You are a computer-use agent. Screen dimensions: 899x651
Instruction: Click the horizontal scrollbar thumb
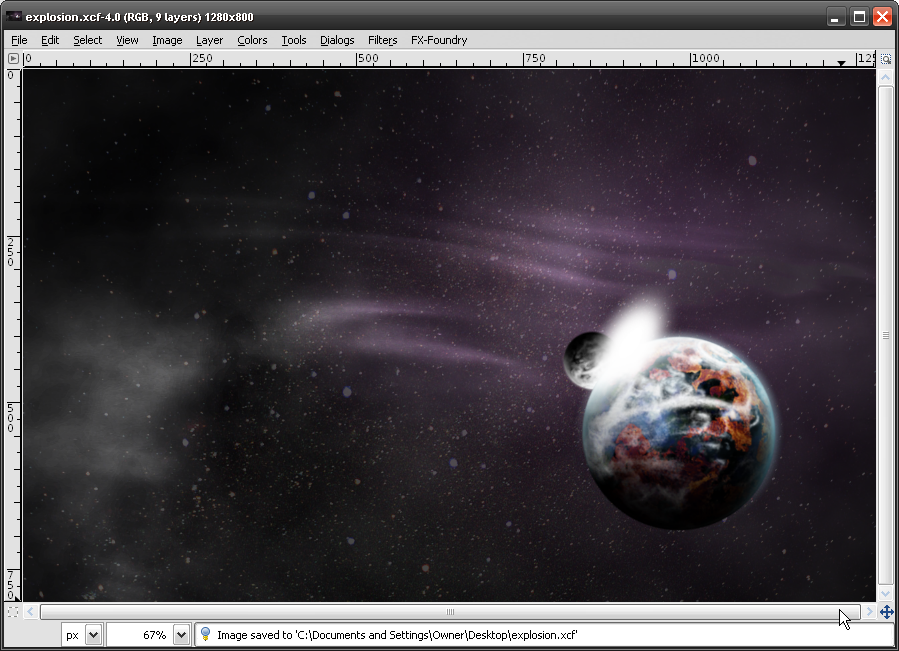tap(450, 612)
